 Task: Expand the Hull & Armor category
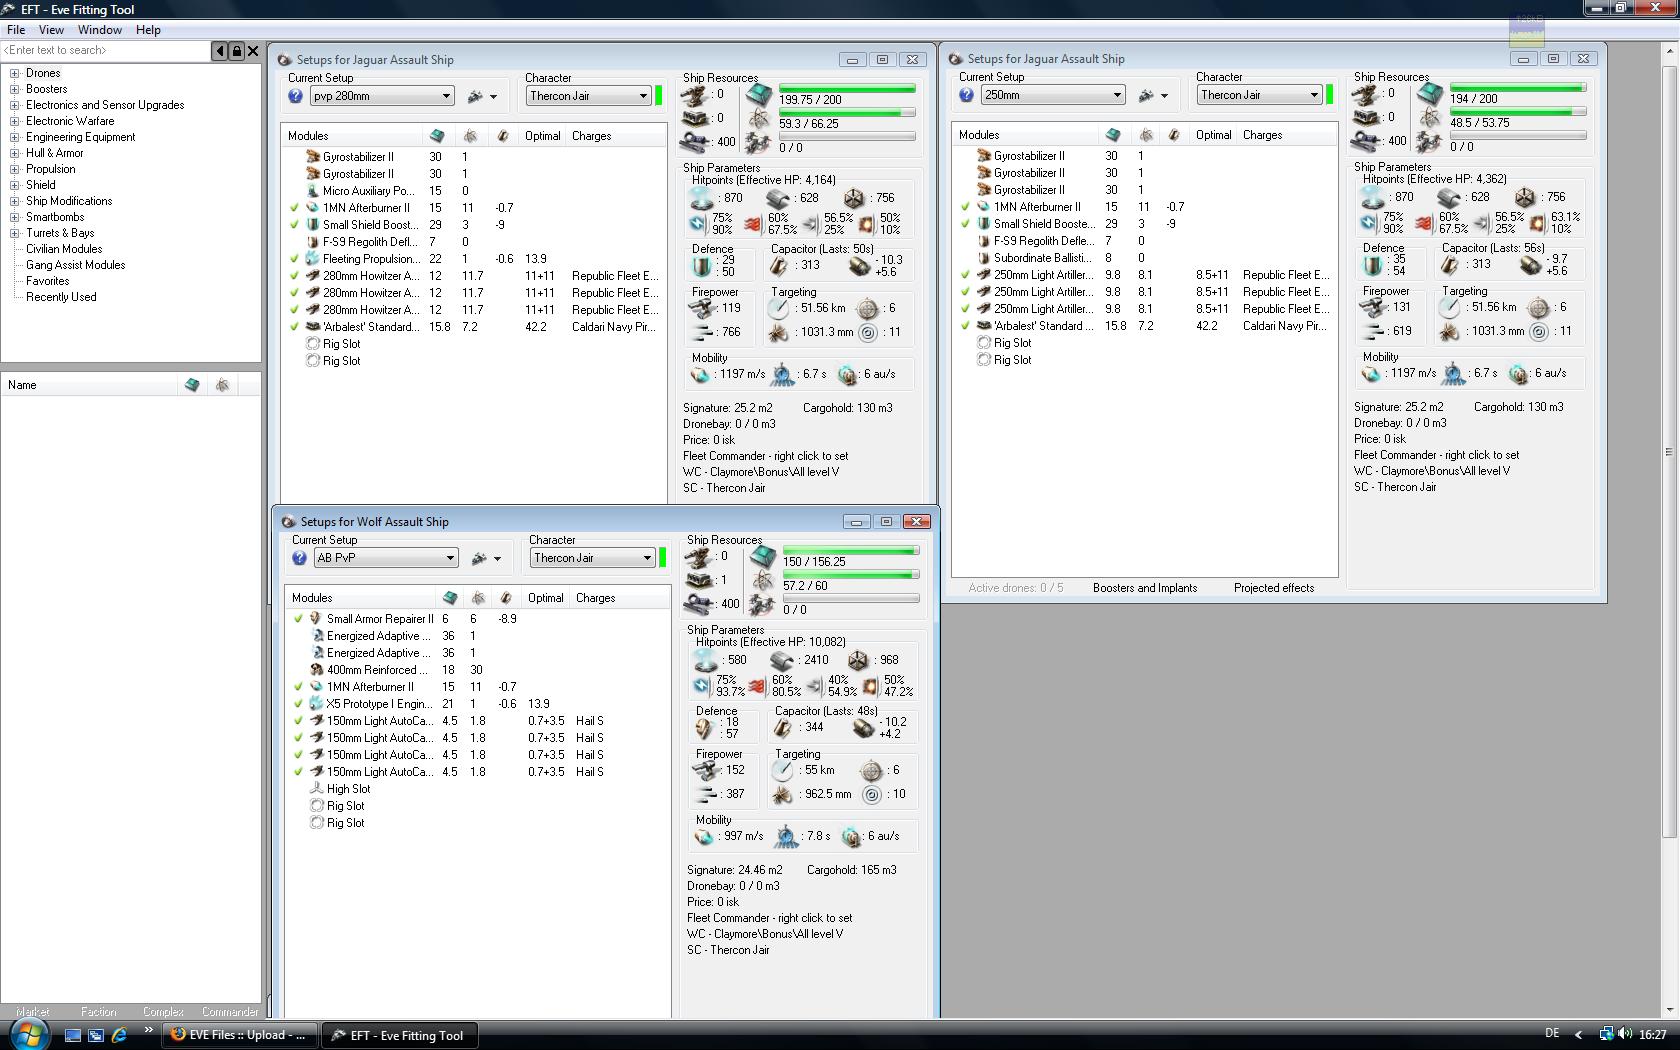click(x=15, y=153)
